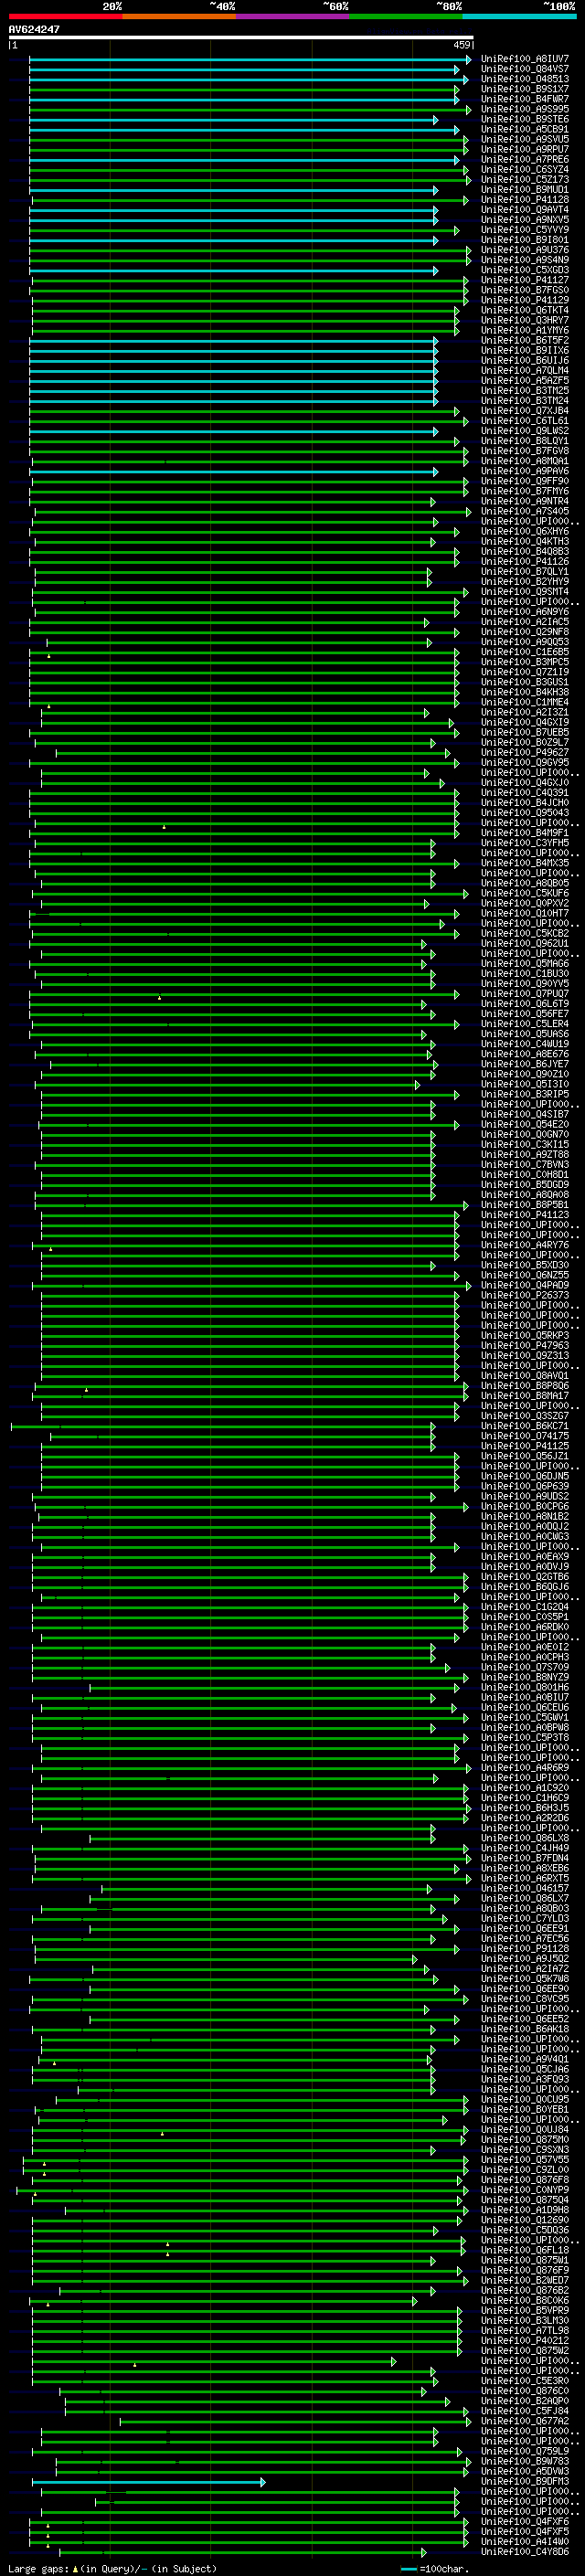Select the UniRef100_P41128 label
The image size is (585, 2576).
(525, 199)
